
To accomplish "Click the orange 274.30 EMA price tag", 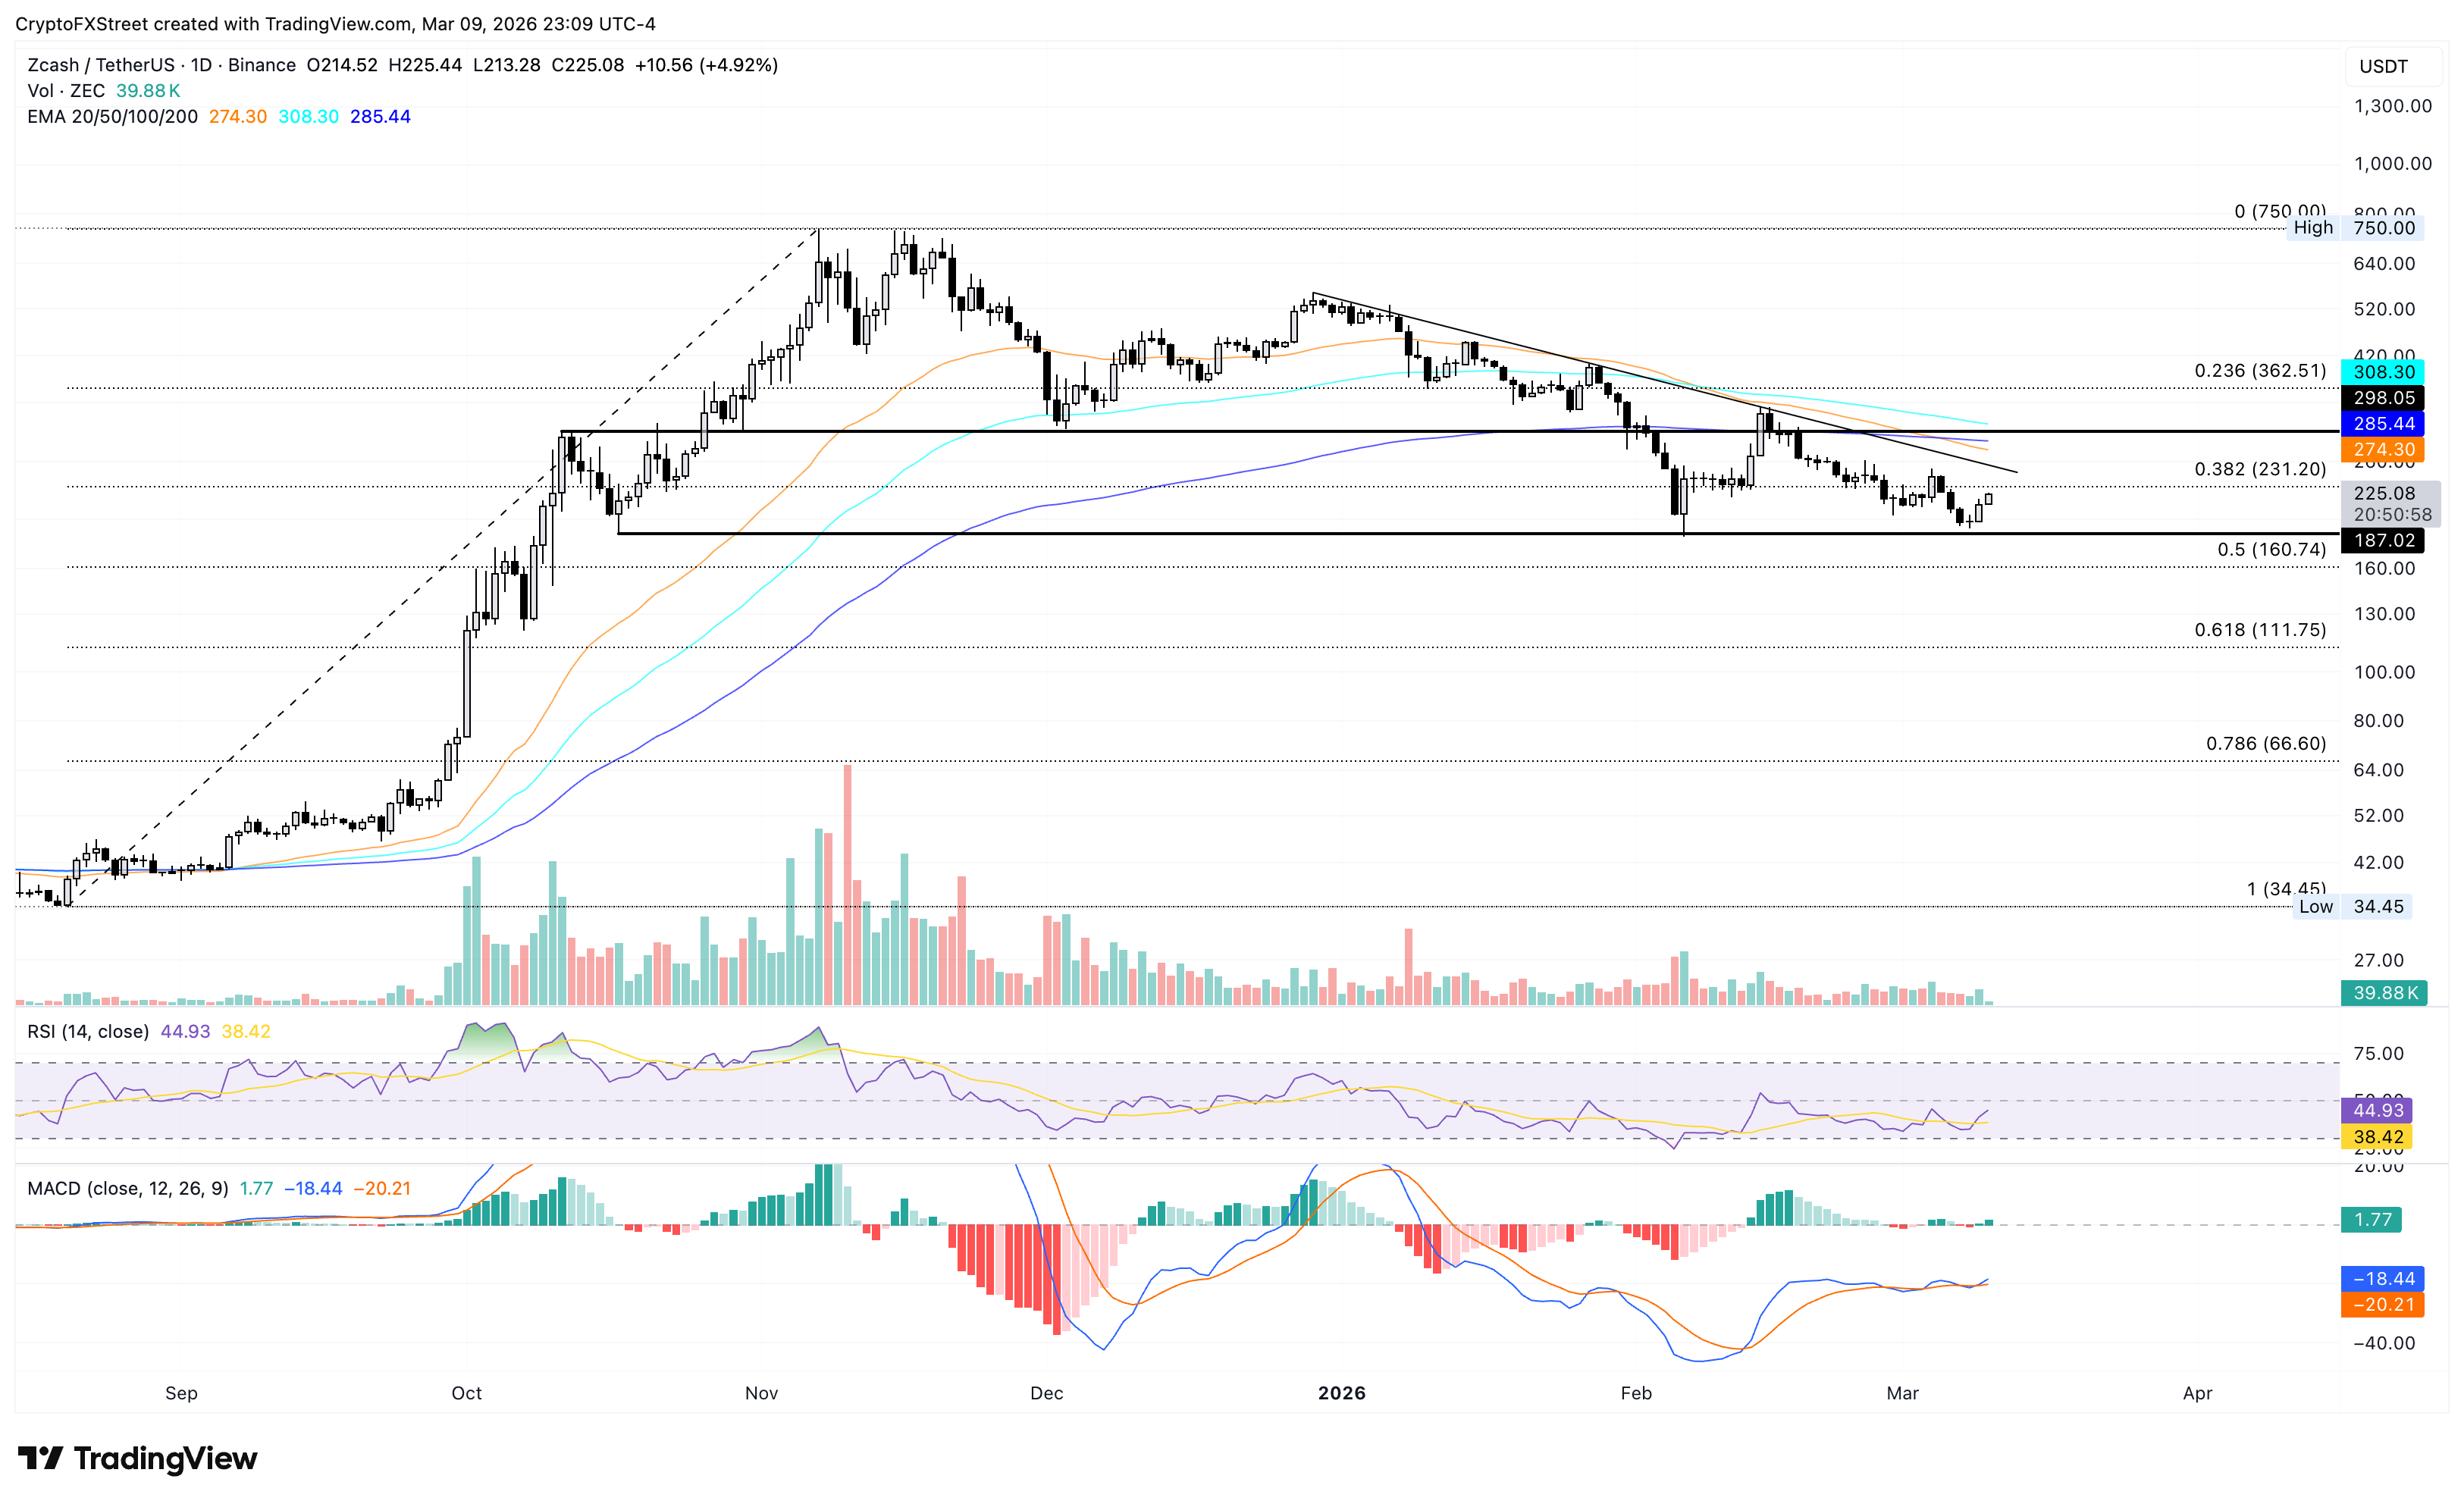I will 2382,450.
